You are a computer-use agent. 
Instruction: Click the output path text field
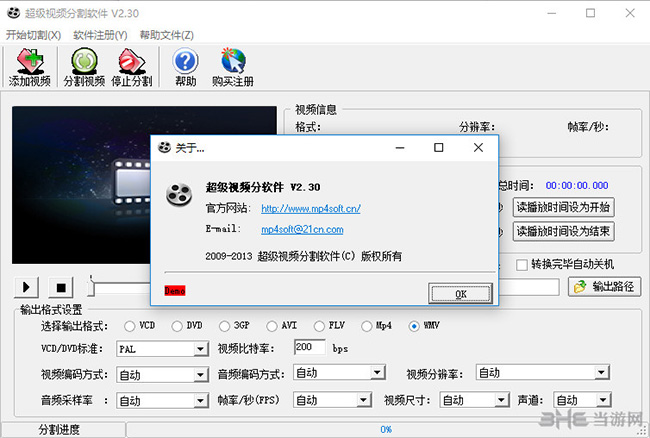click(x=529, y=287)
